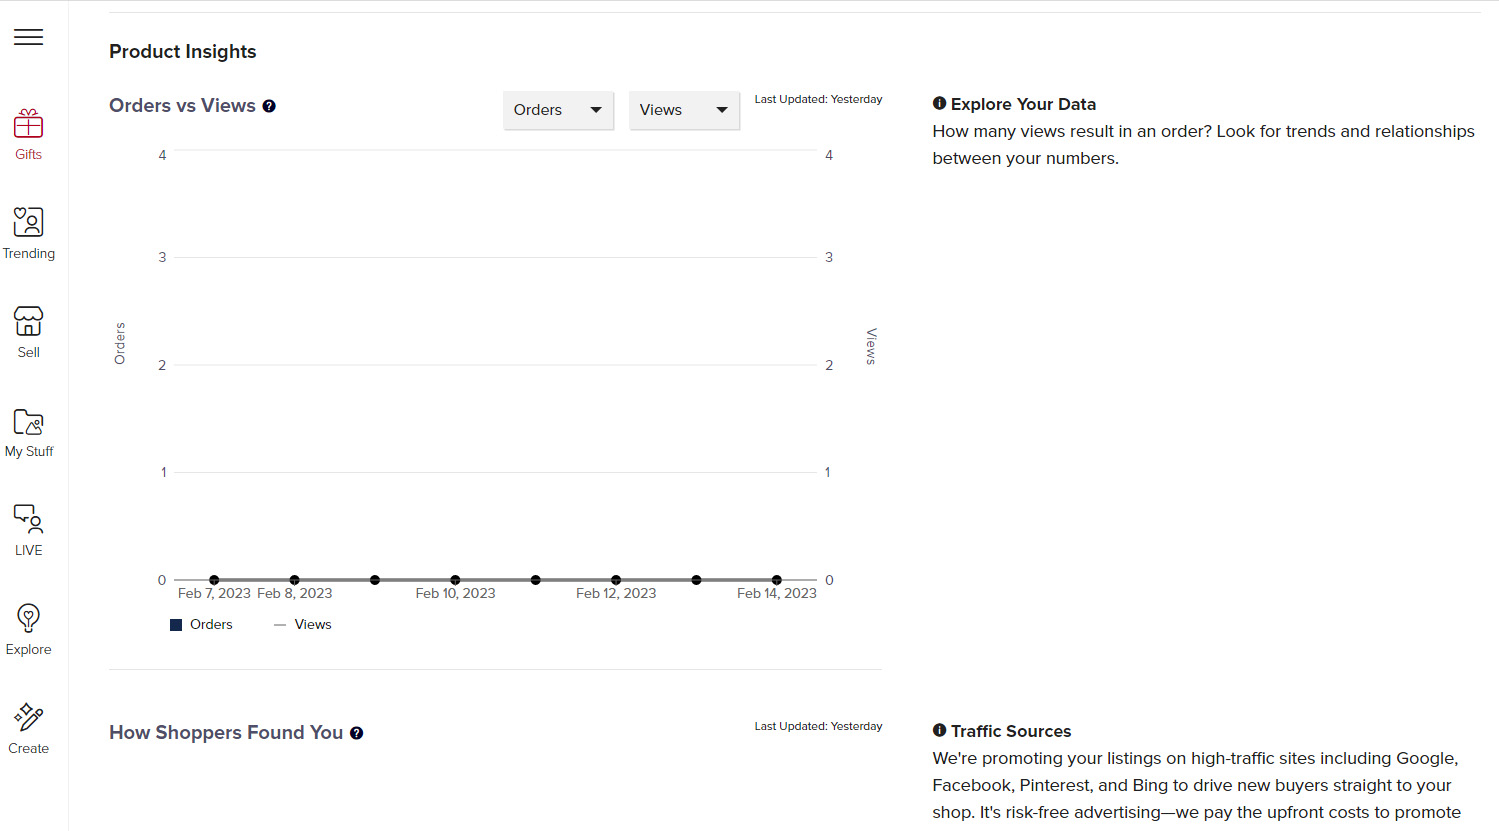Select the Feb 14, 2023 data point
Image resolution: width=1499 pixels, height=831 pixels.
click(777, 580)
